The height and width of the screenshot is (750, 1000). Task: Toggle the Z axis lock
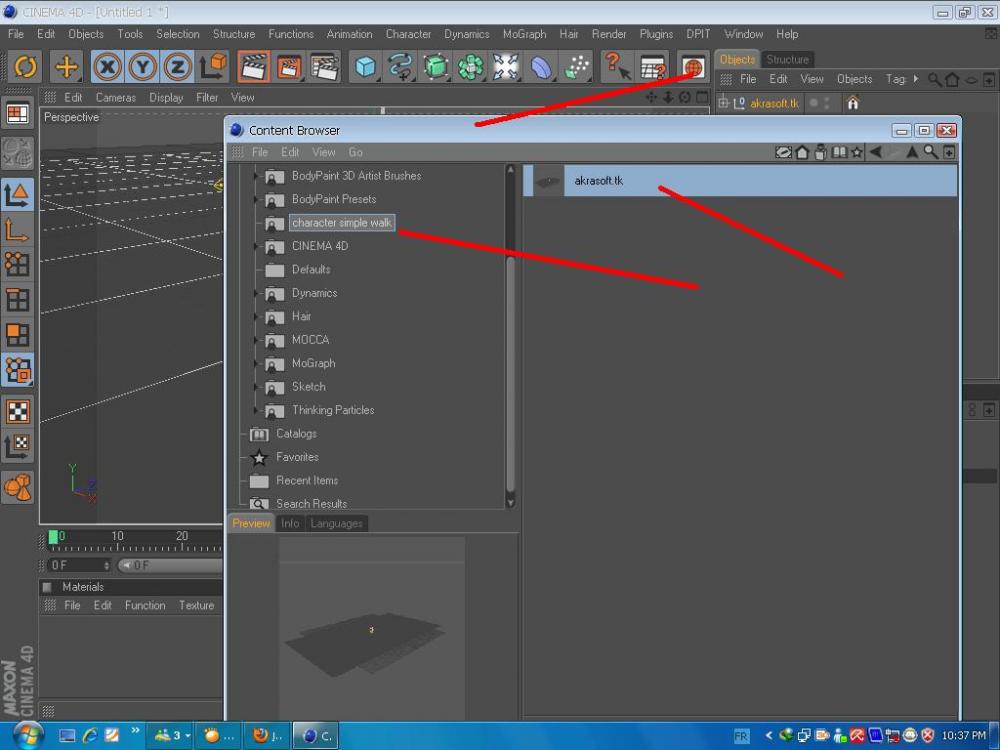(x=177, y=66)
